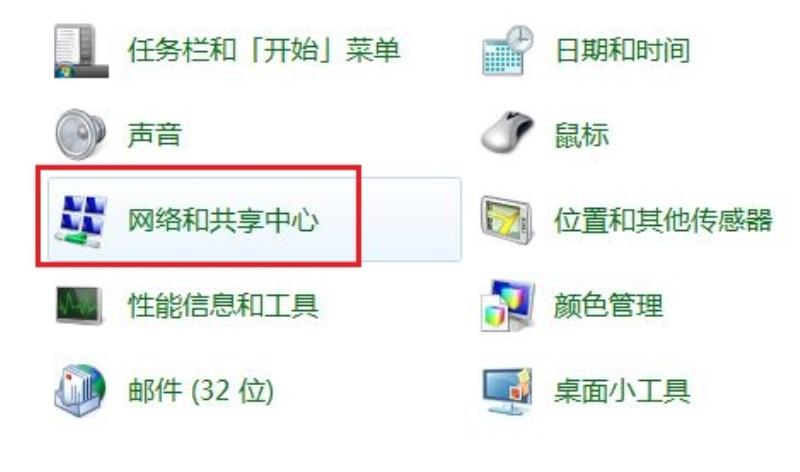
Task: Click the Network and Sharing Center icon
Action: [82, 220]
